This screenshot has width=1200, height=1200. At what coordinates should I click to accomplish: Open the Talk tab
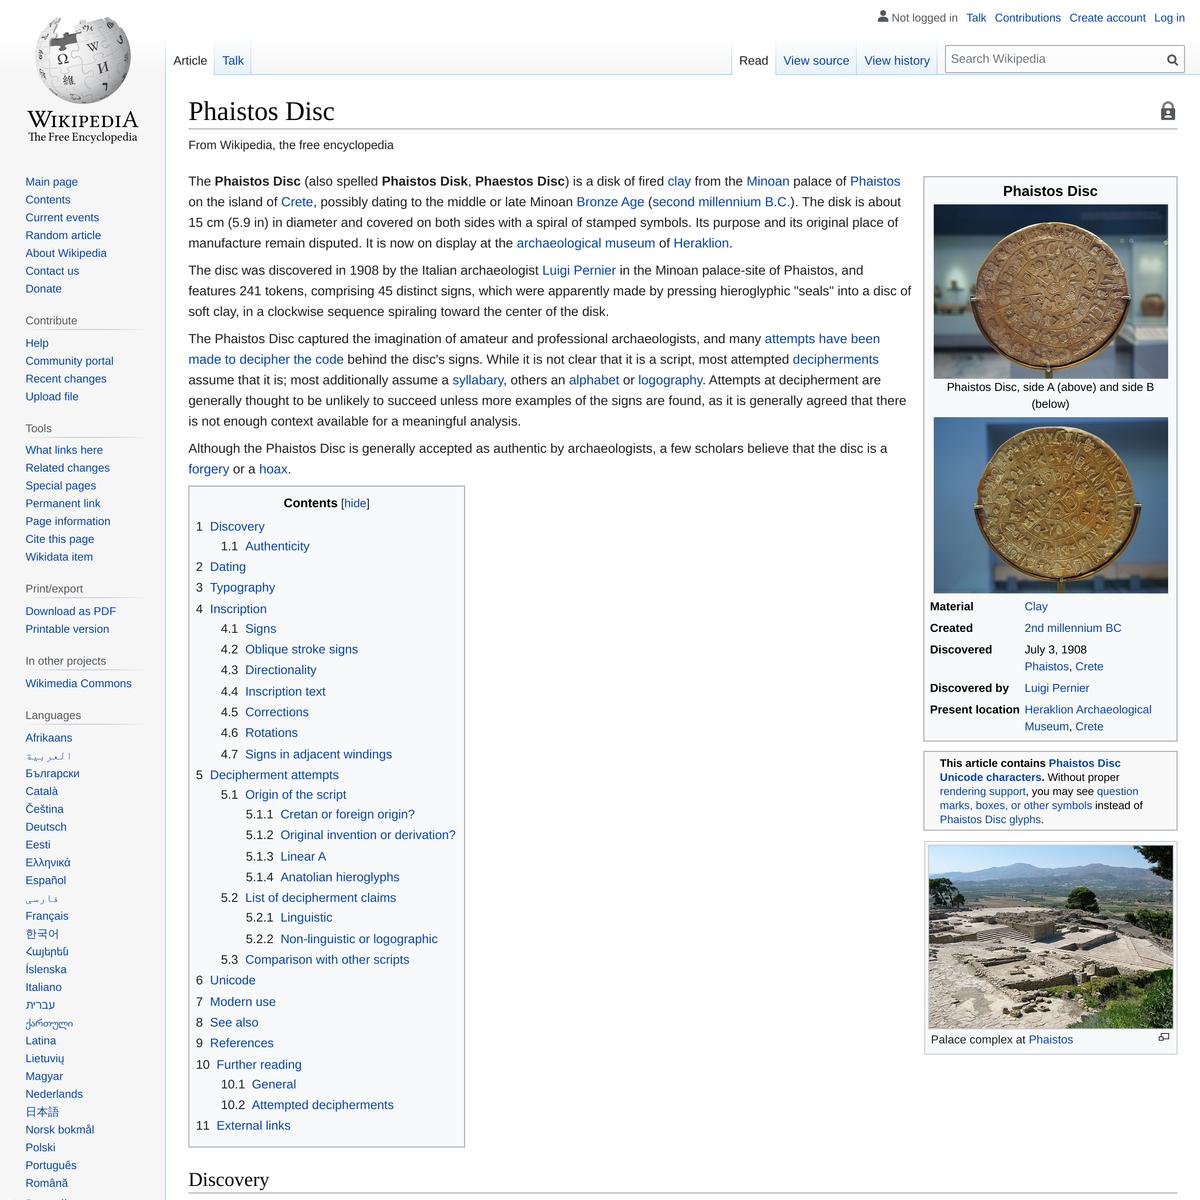point(233,60)
